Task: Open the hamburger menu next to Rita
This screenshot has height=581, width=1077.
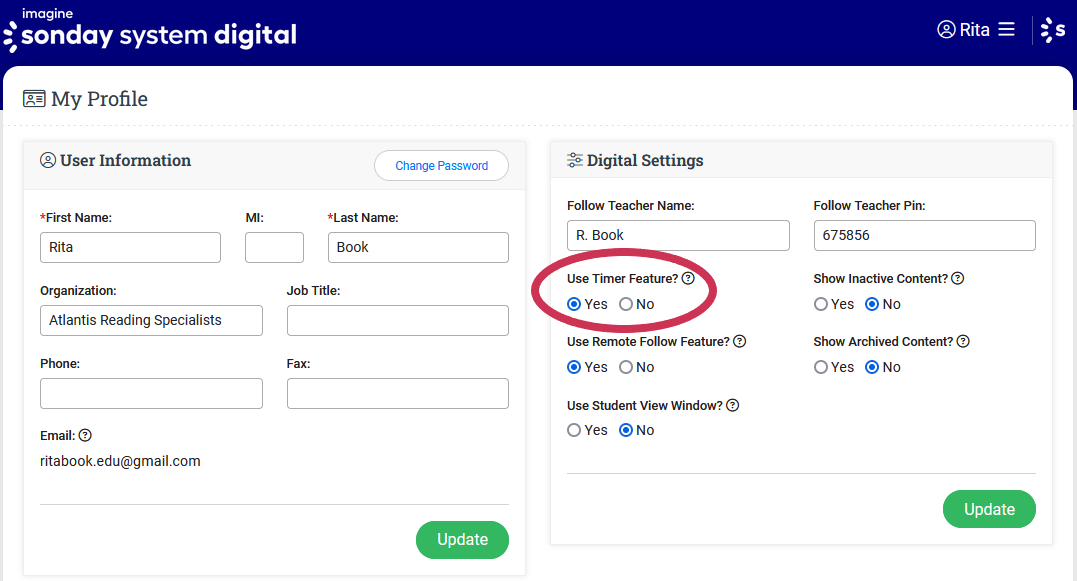Action: [x=1006, y=29]
